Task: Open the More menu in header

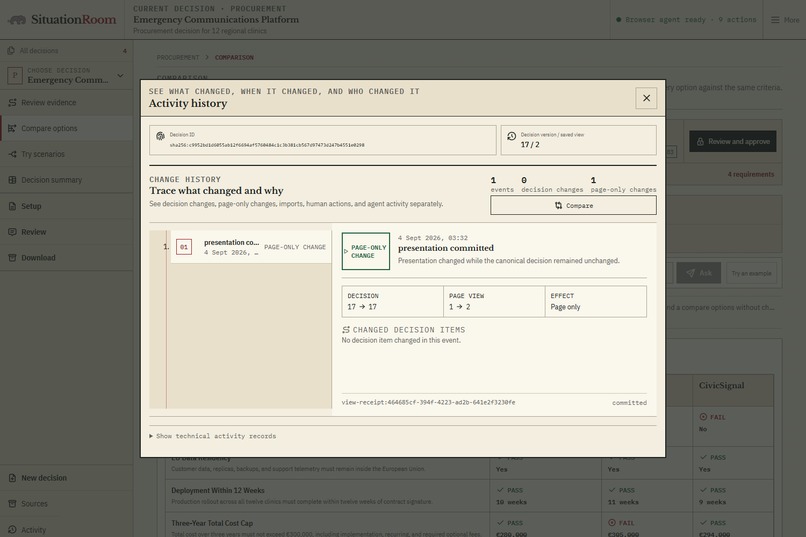Action: (x=785, y=20)
